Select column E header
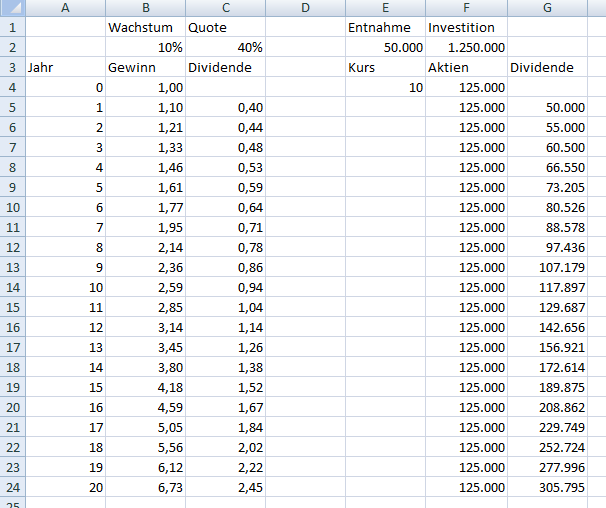606x508 pixels. click(x=385, y=8)
